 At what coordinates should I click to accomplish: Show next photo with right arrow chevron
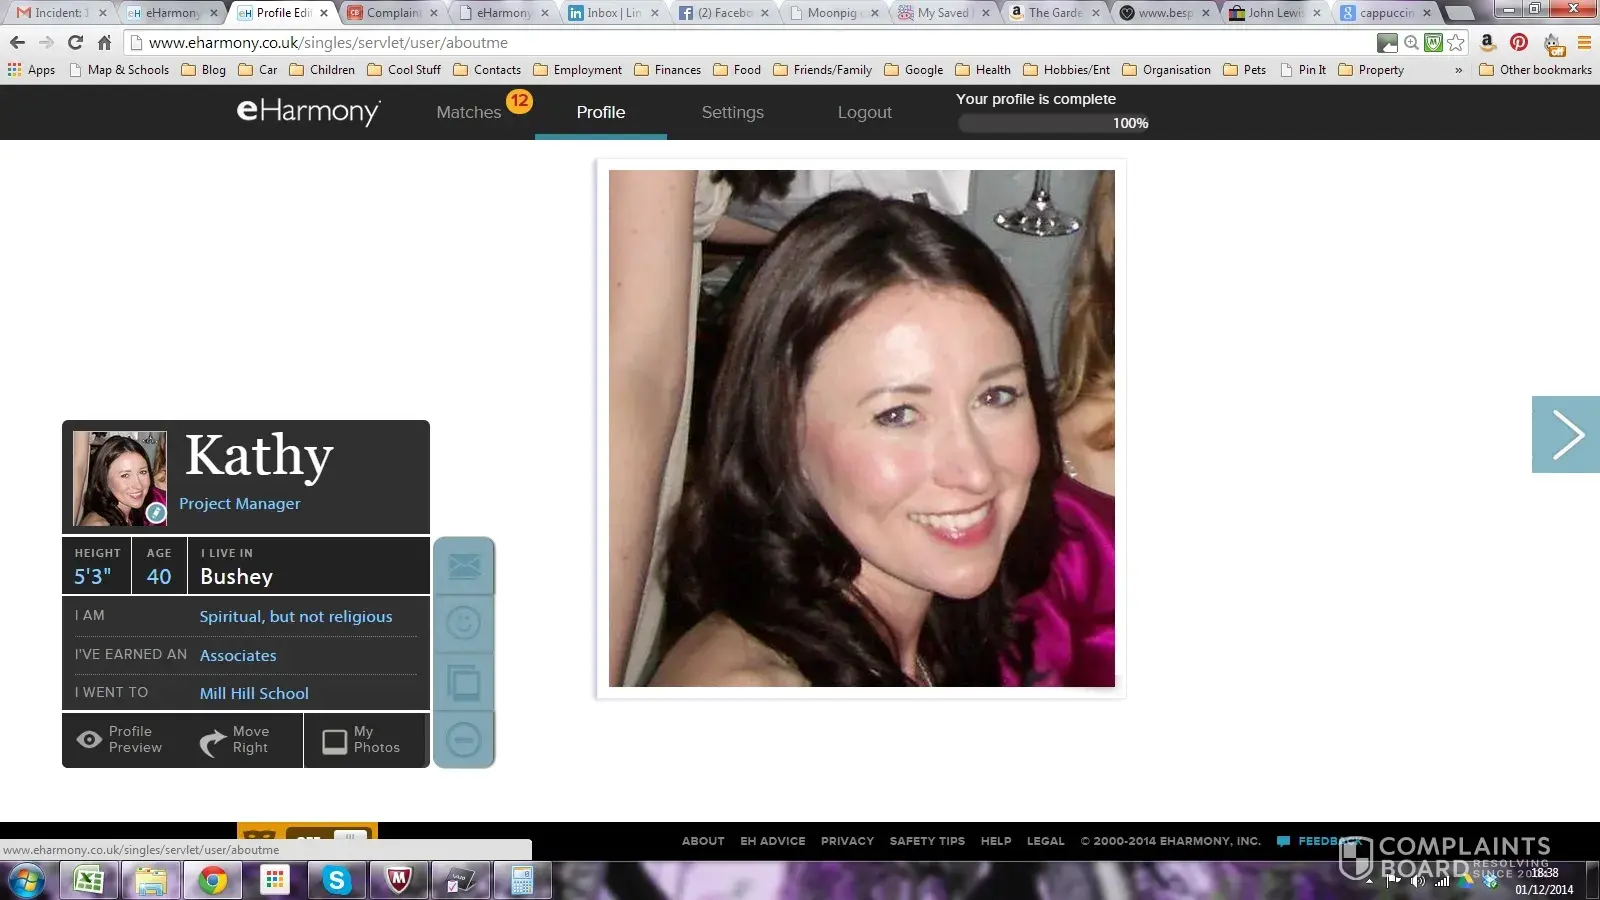tap(1566, 435)
